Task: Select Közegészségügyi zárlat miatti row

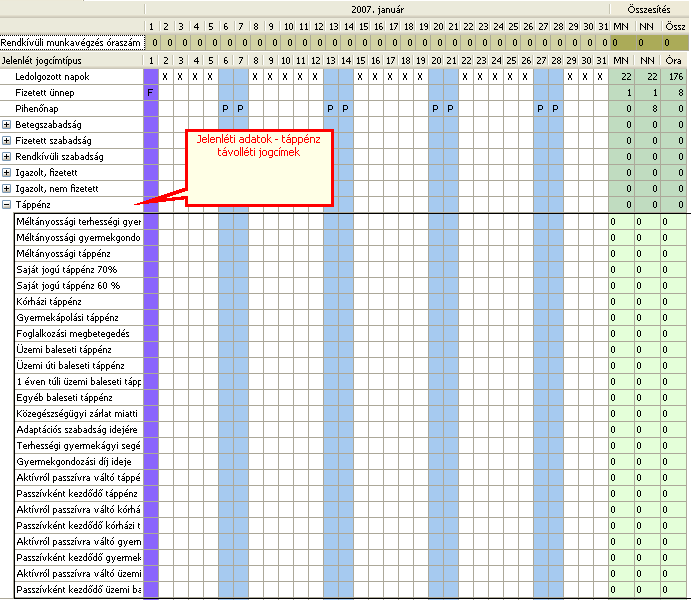Action: 79,414
